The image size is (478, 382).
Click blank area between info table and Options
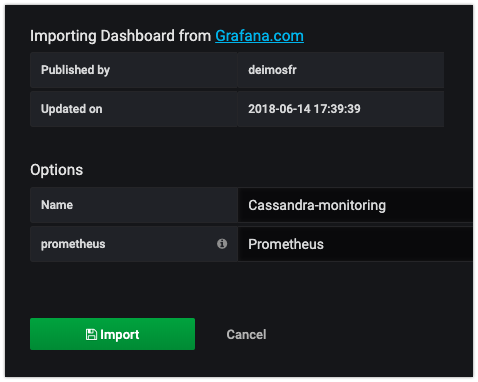237,143
